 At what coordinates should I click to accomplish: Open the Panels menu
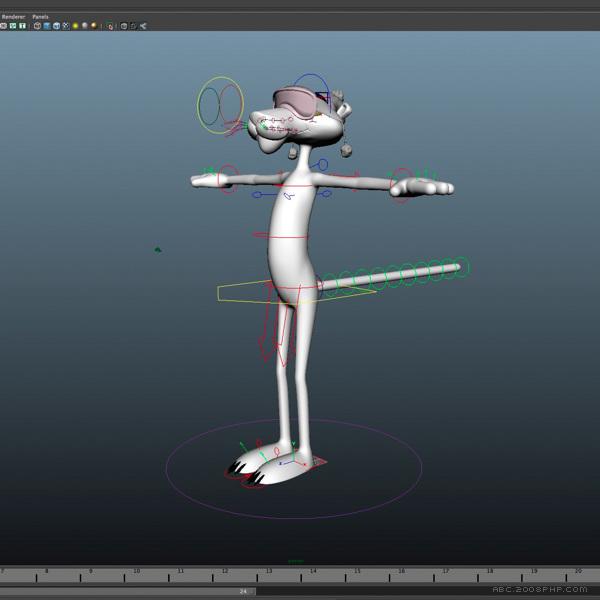(x=40, y=17)
